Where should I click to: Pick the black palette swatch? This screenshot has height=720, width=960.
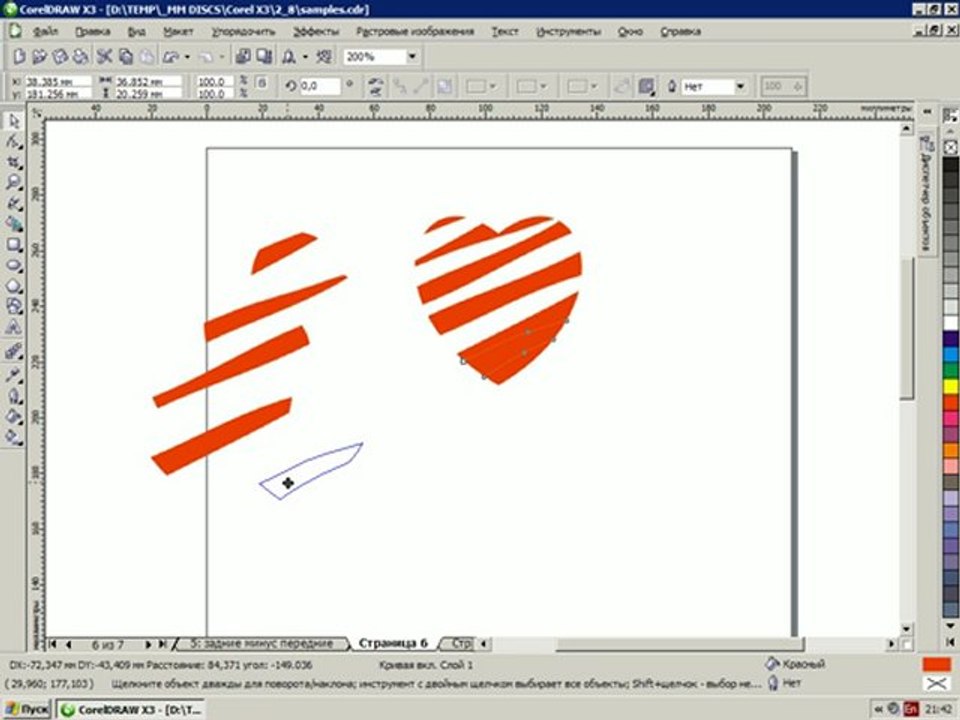tap(950, 165)
